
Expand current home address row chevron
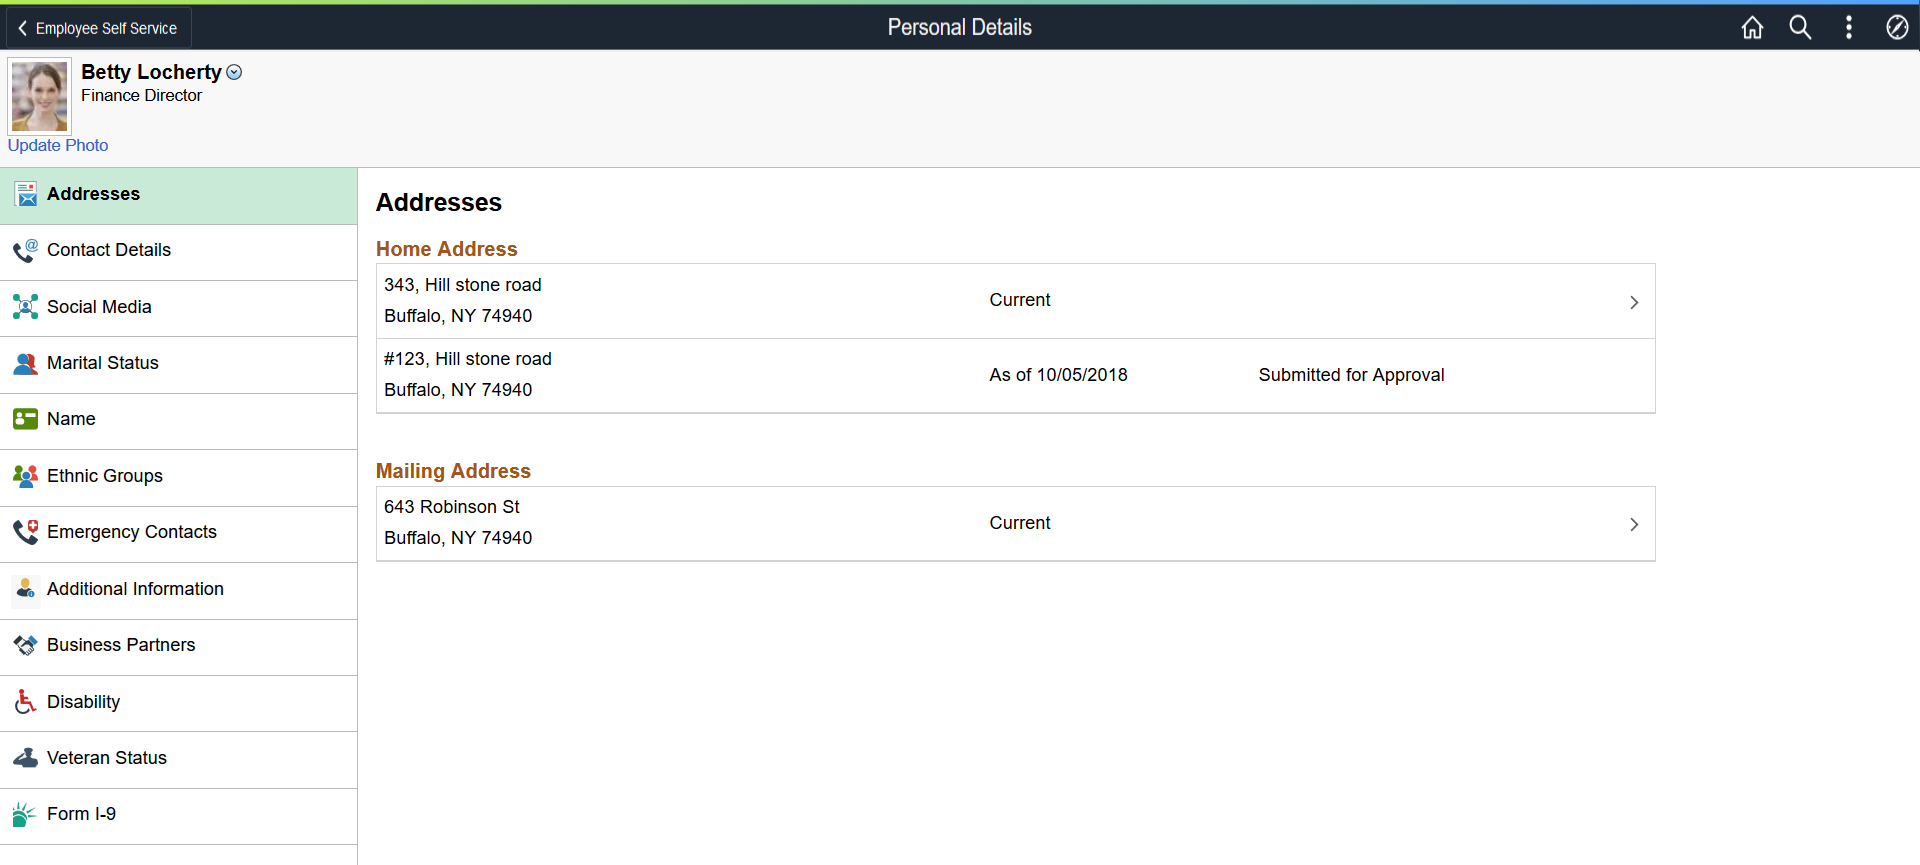1634,302
